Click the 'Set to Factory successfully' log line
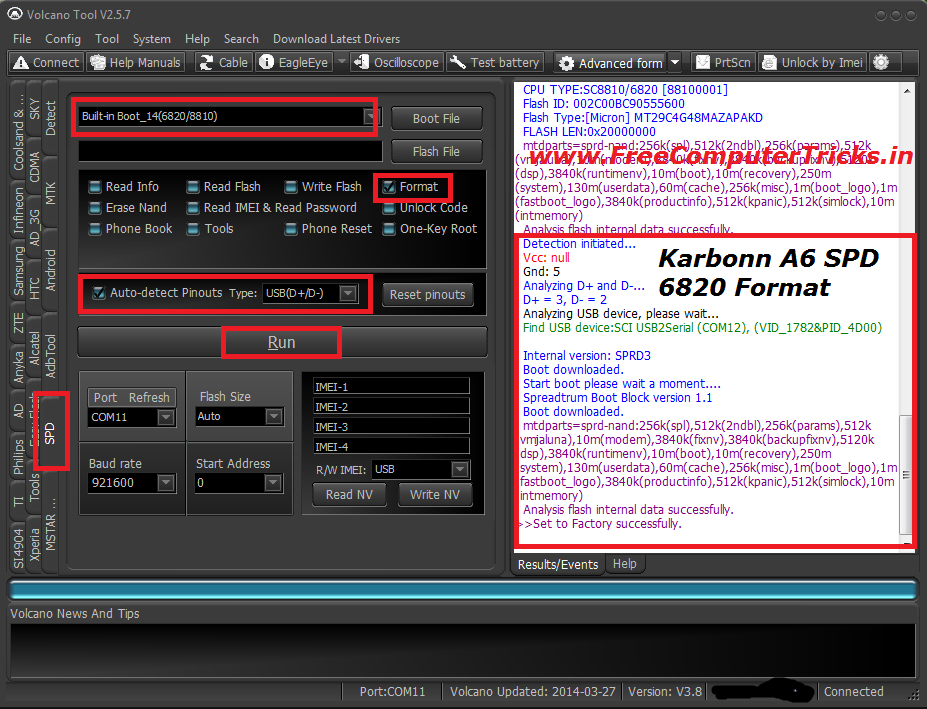927x709 pixels. (x=602, y=524)
